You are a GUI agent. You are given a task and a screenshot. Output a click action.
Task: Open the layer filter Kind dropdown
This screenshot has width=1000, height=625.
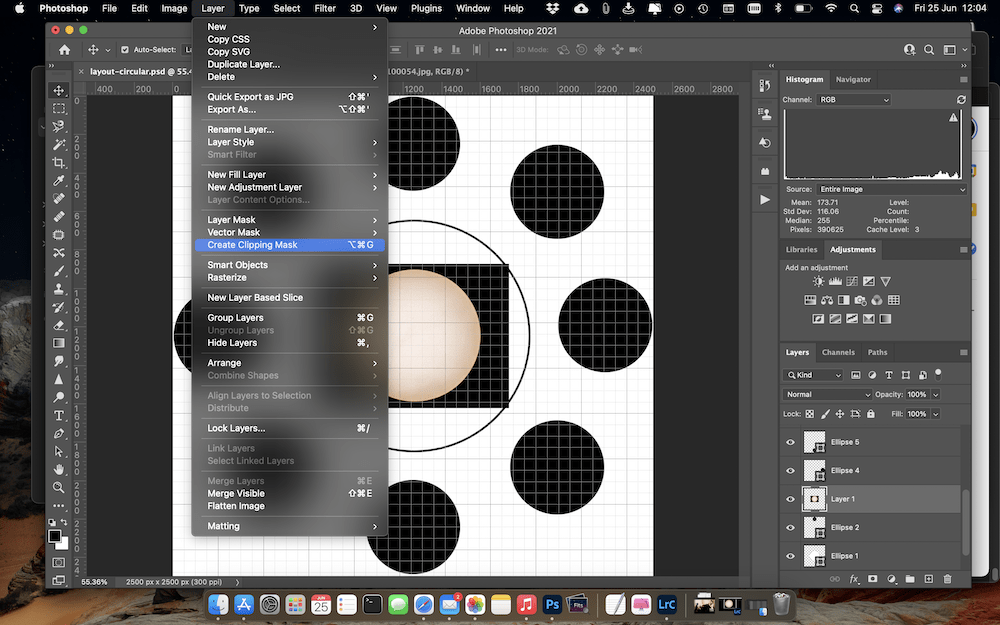[x=814, y=375]
